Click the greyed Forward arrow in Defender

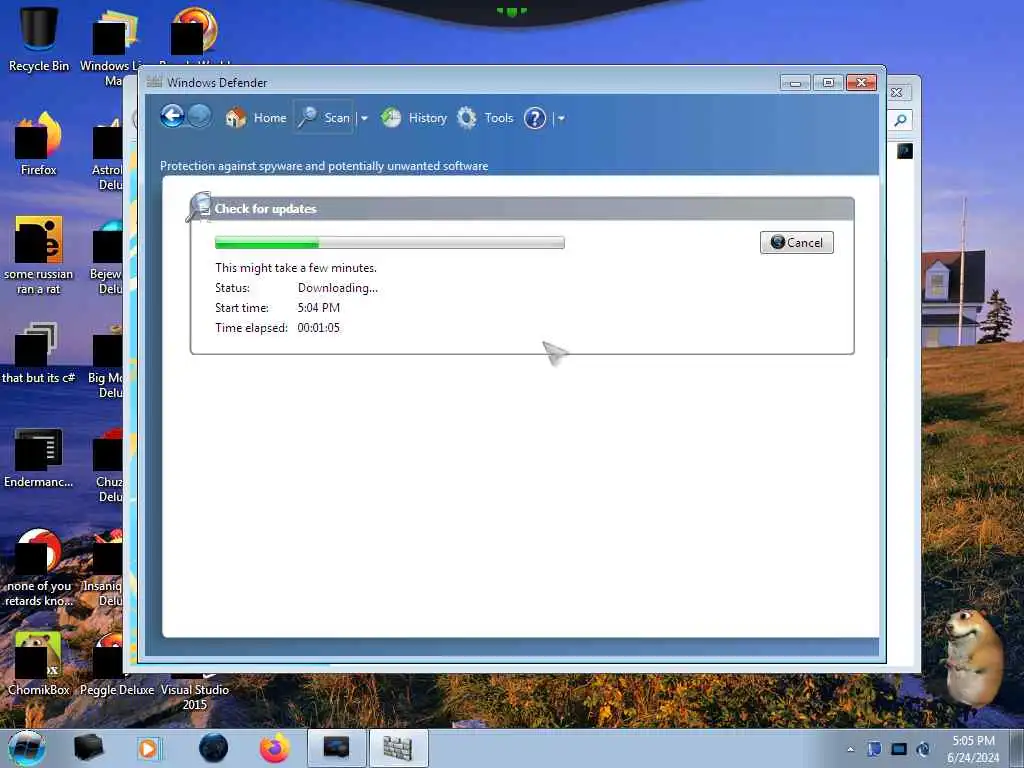coord(200,117)
